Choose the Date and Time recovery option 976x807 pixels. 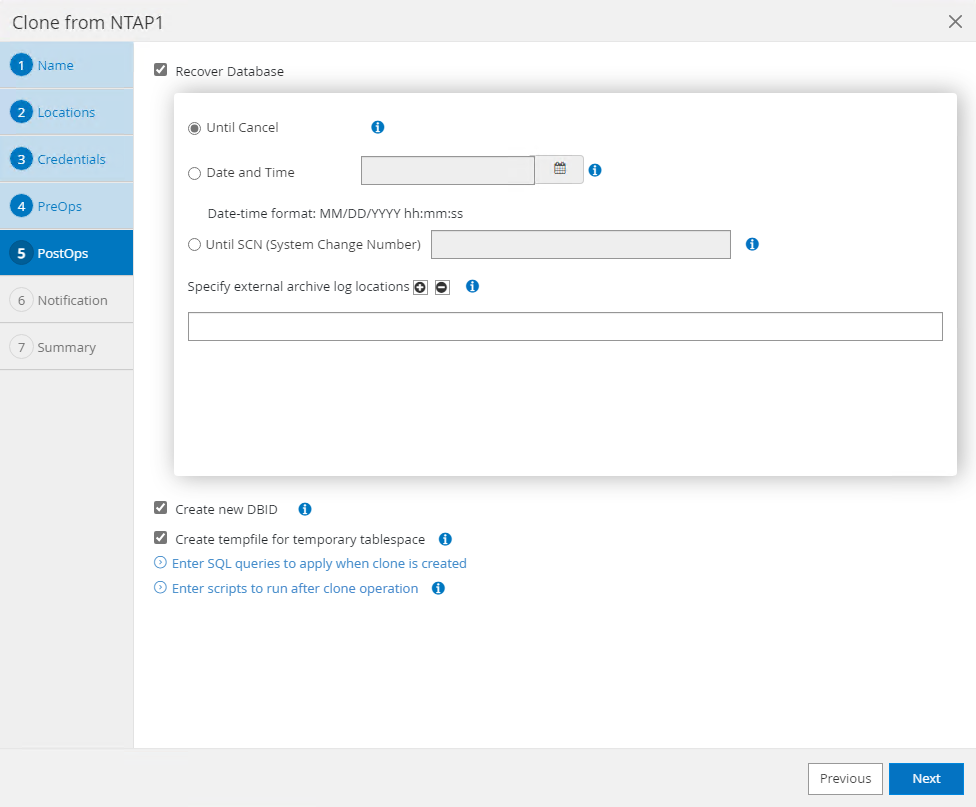(x=194, y=173)
